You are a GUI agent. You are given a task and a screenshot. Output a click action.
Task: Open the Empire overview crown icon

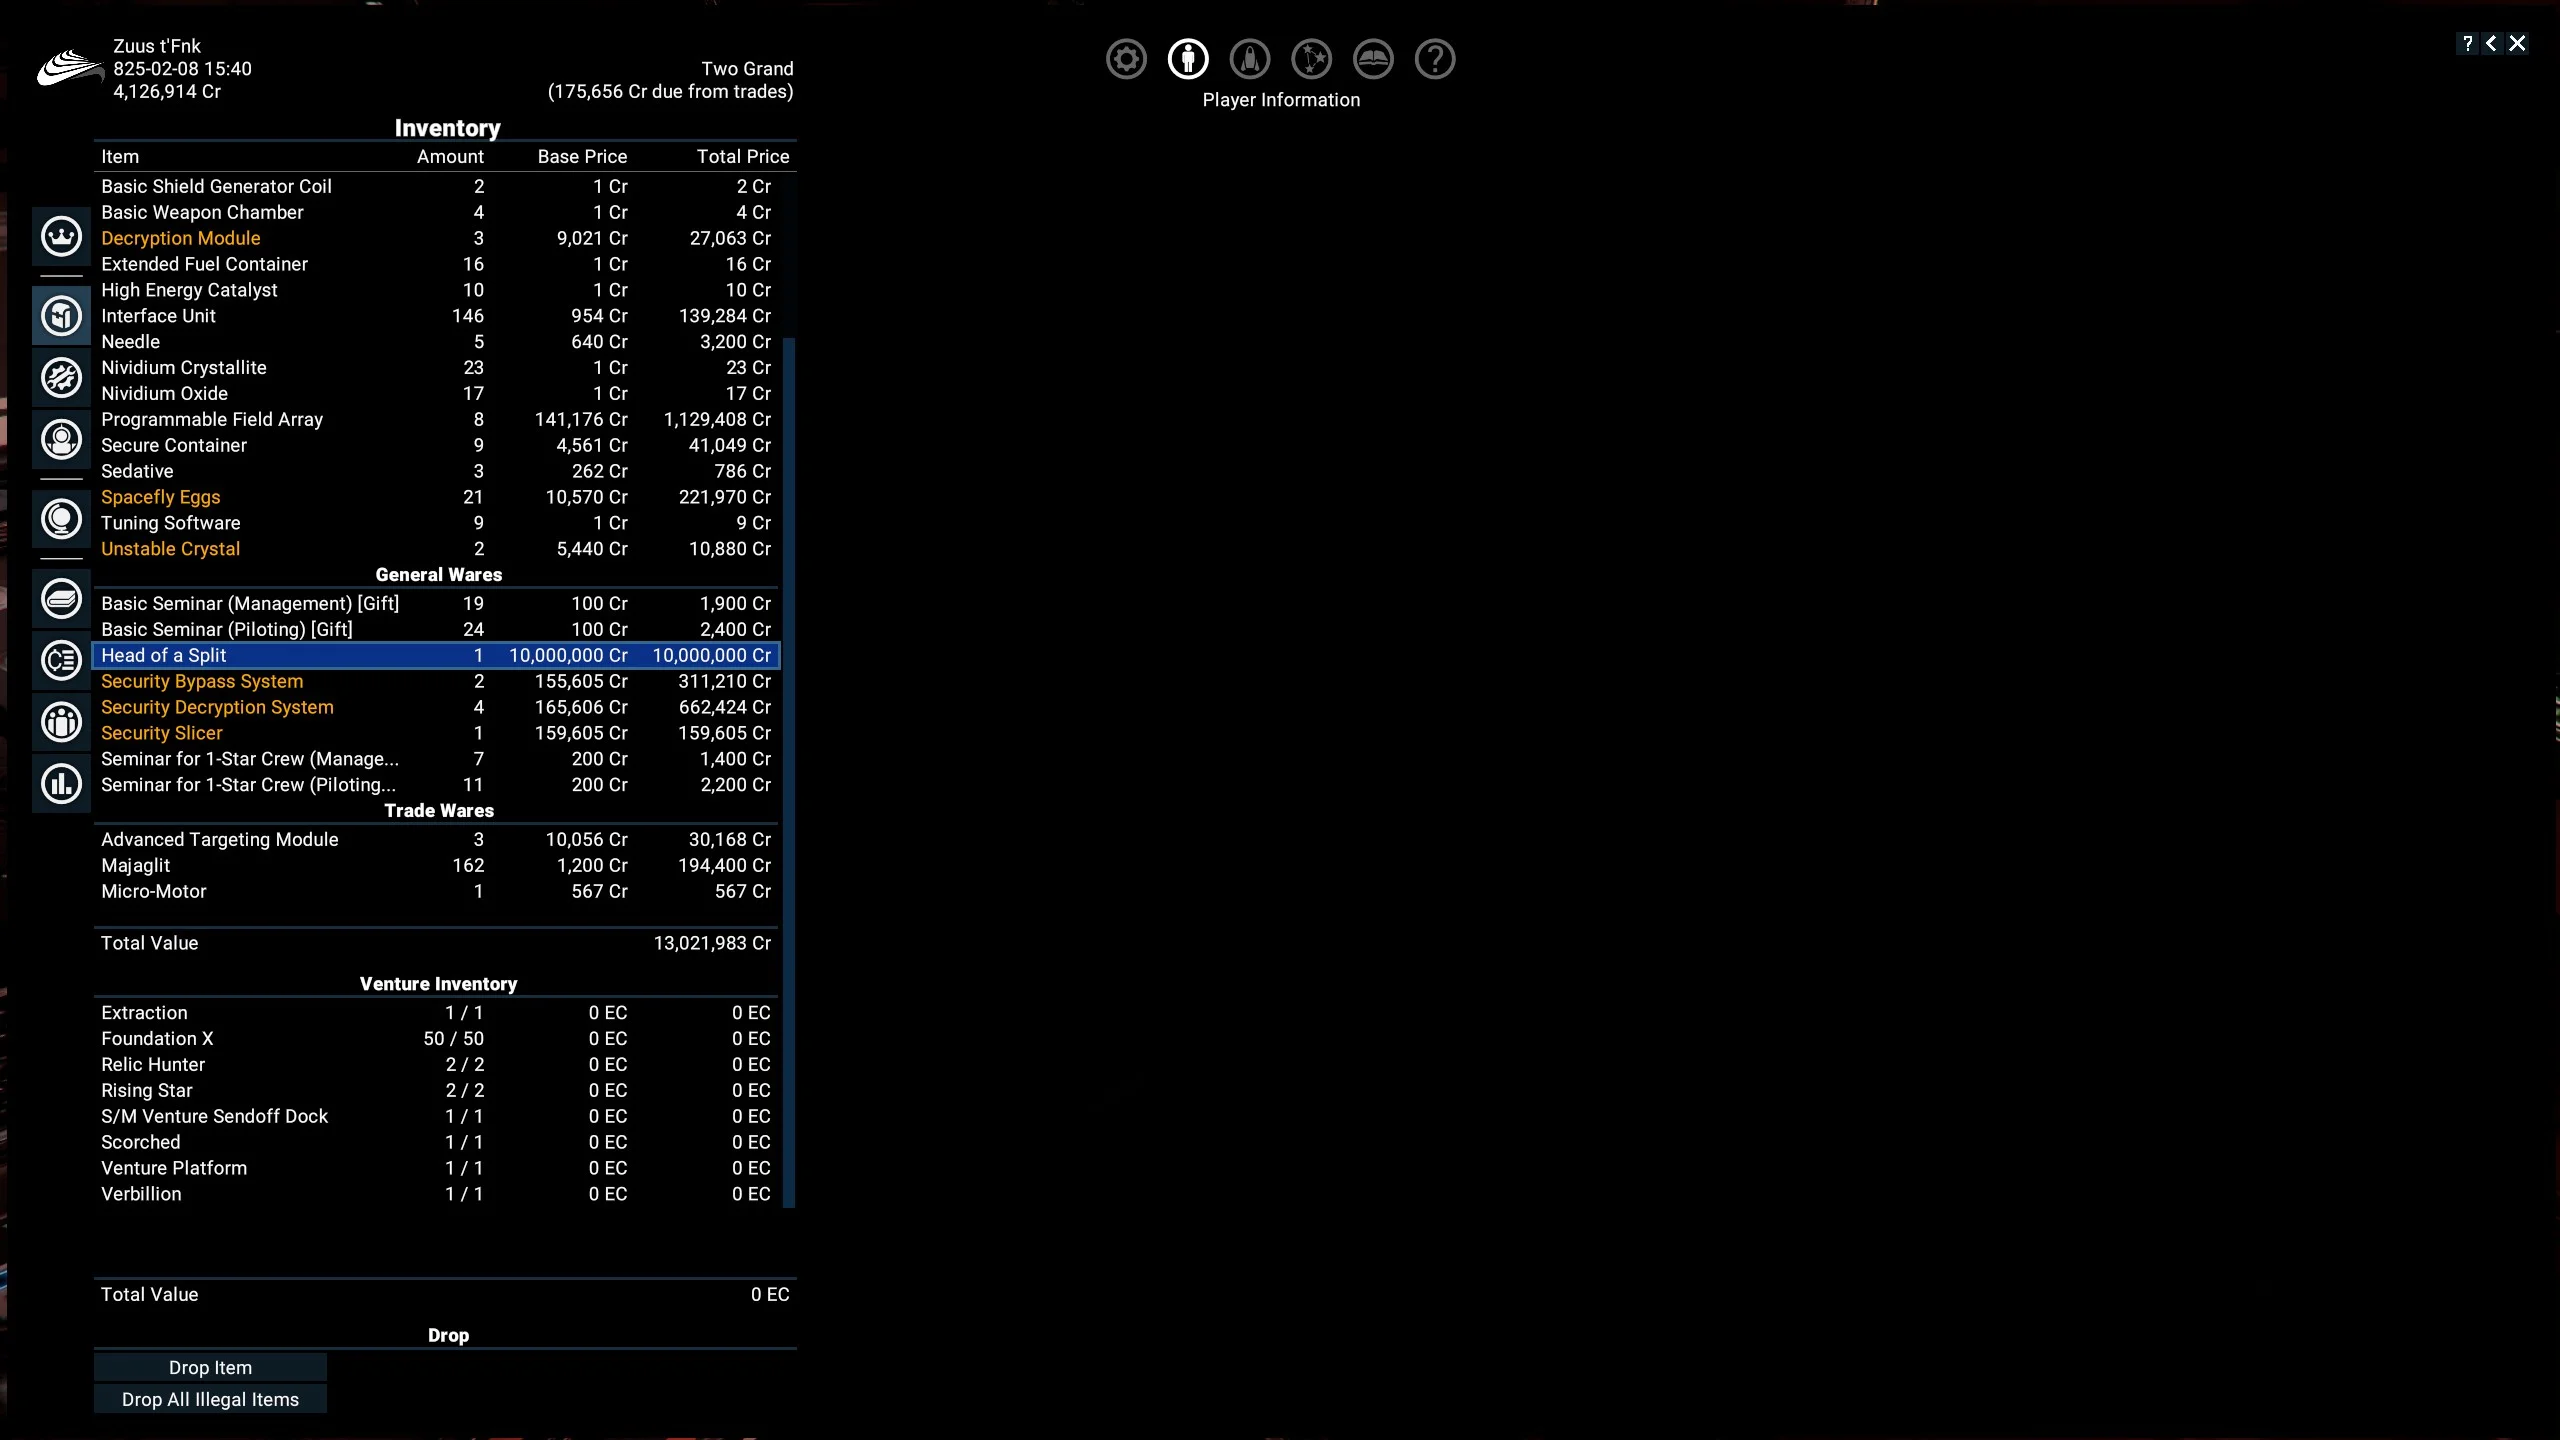tap(61, 237)
